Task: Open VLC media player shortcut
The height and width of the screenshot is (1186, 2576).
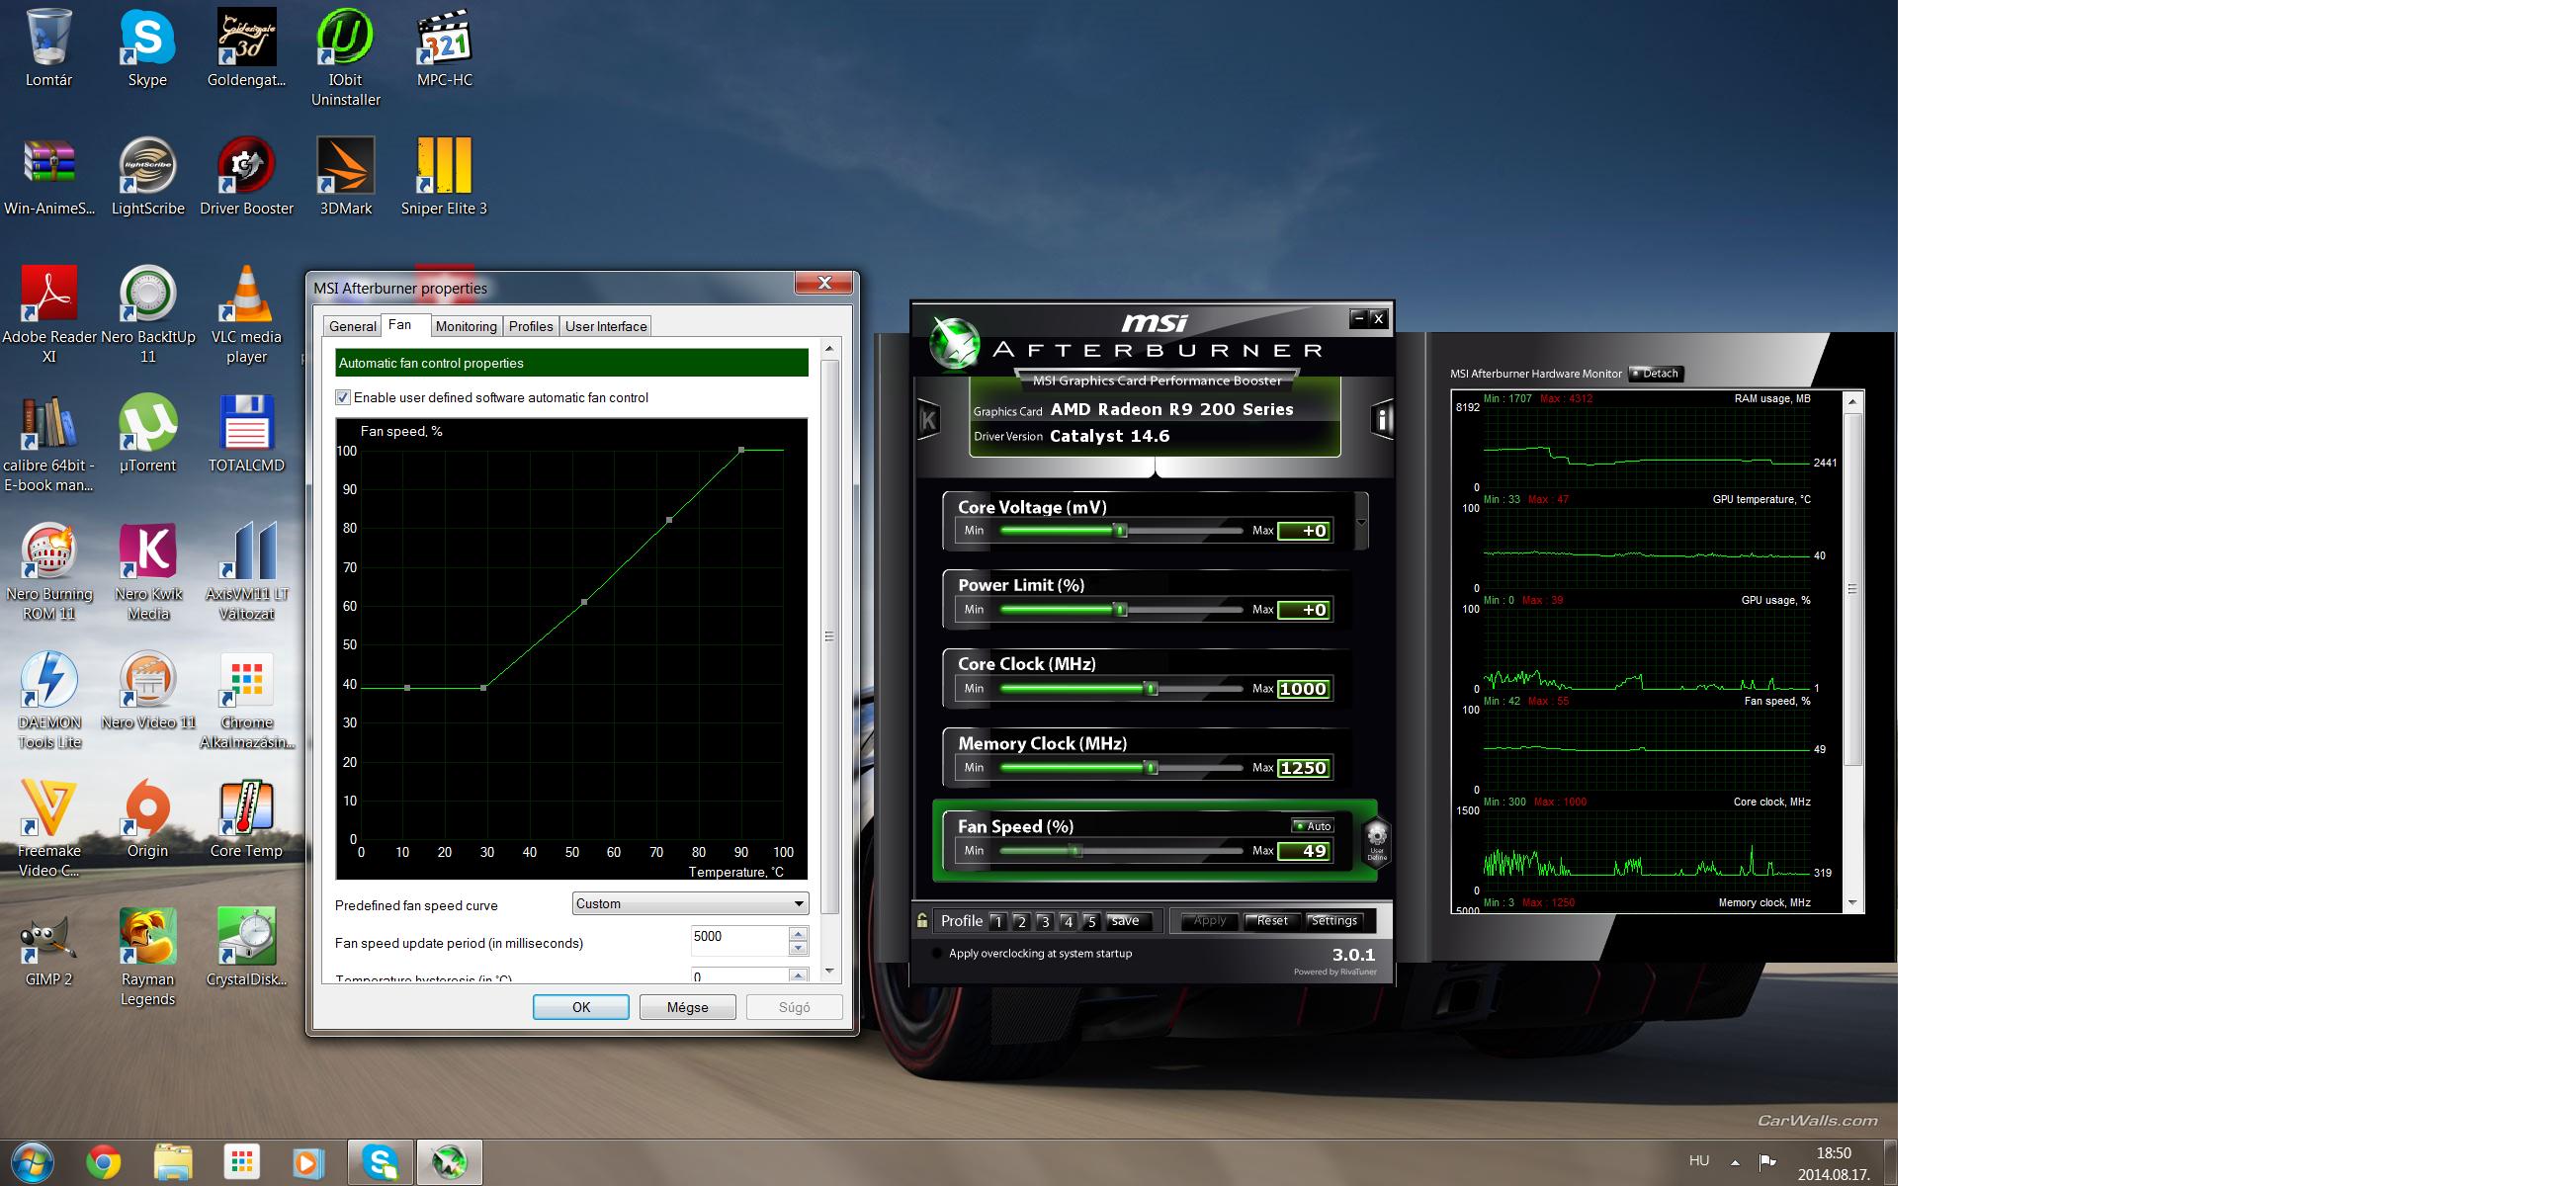Action: [246, 314]
